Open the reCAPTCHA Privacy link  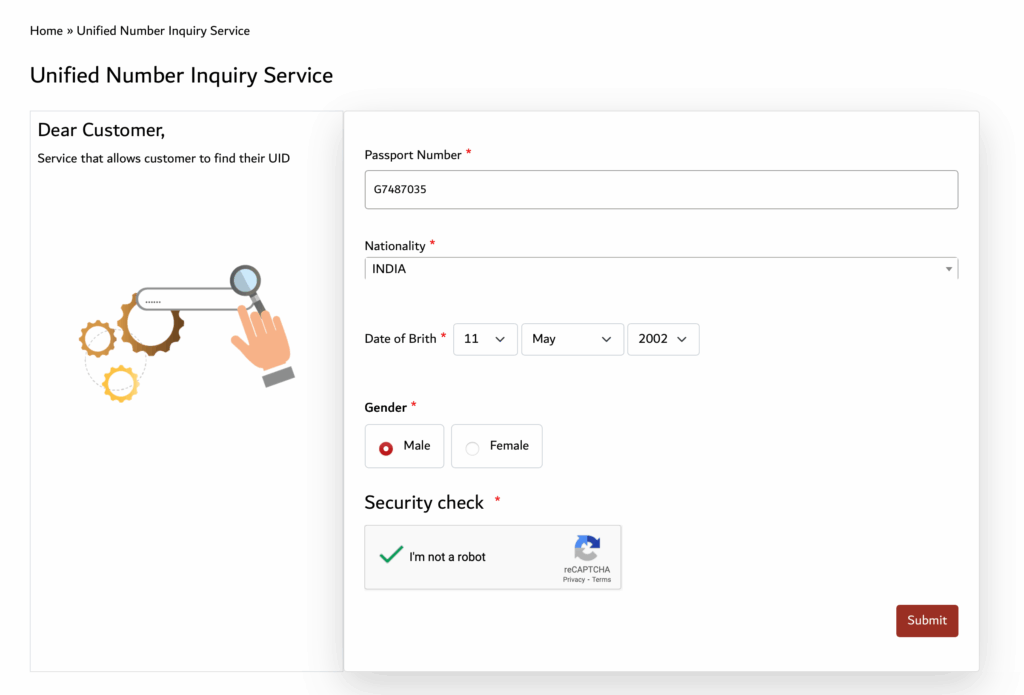(x=573, y=580)
